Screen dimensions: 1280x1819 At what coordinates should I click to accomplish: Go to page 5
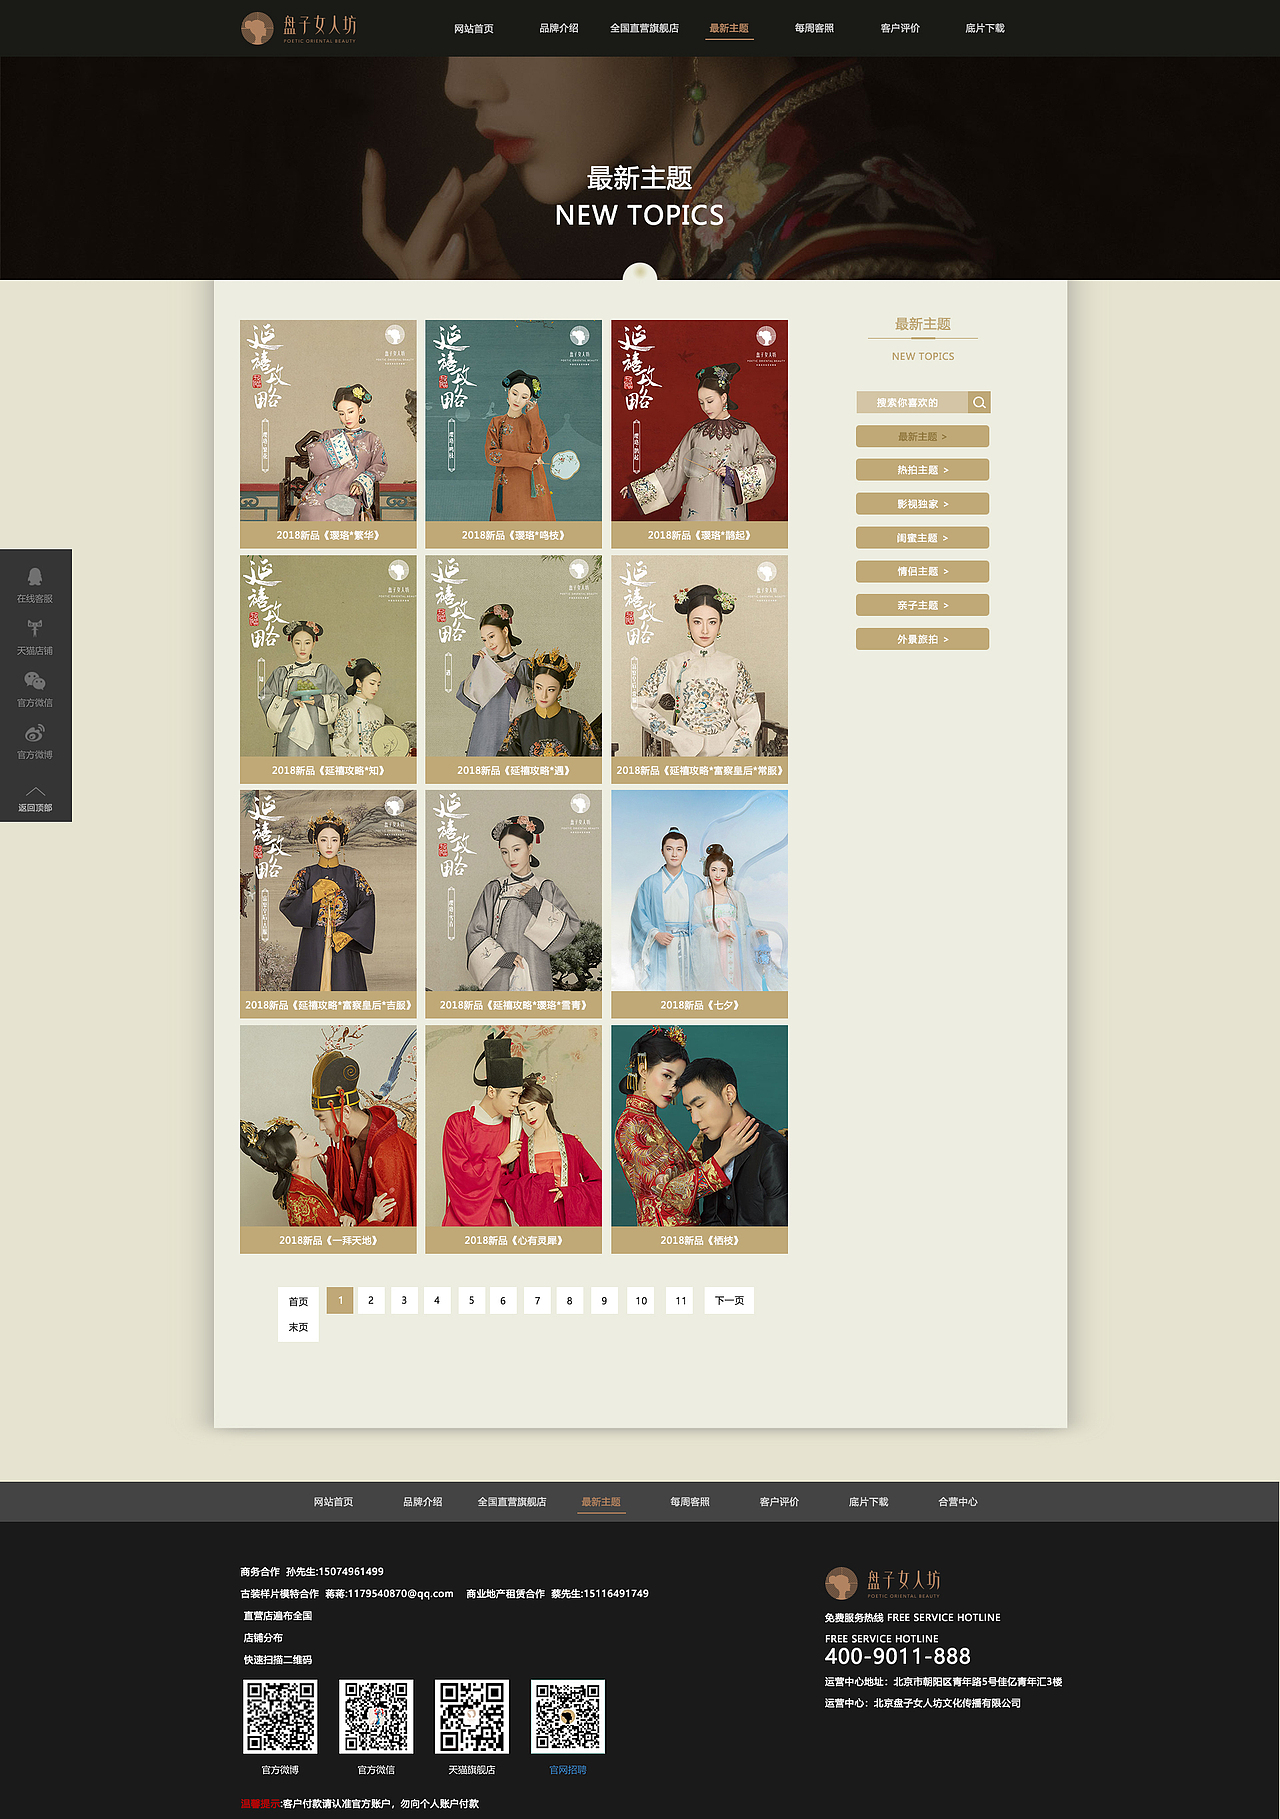pyautogui.click(x=471, y=1300)
